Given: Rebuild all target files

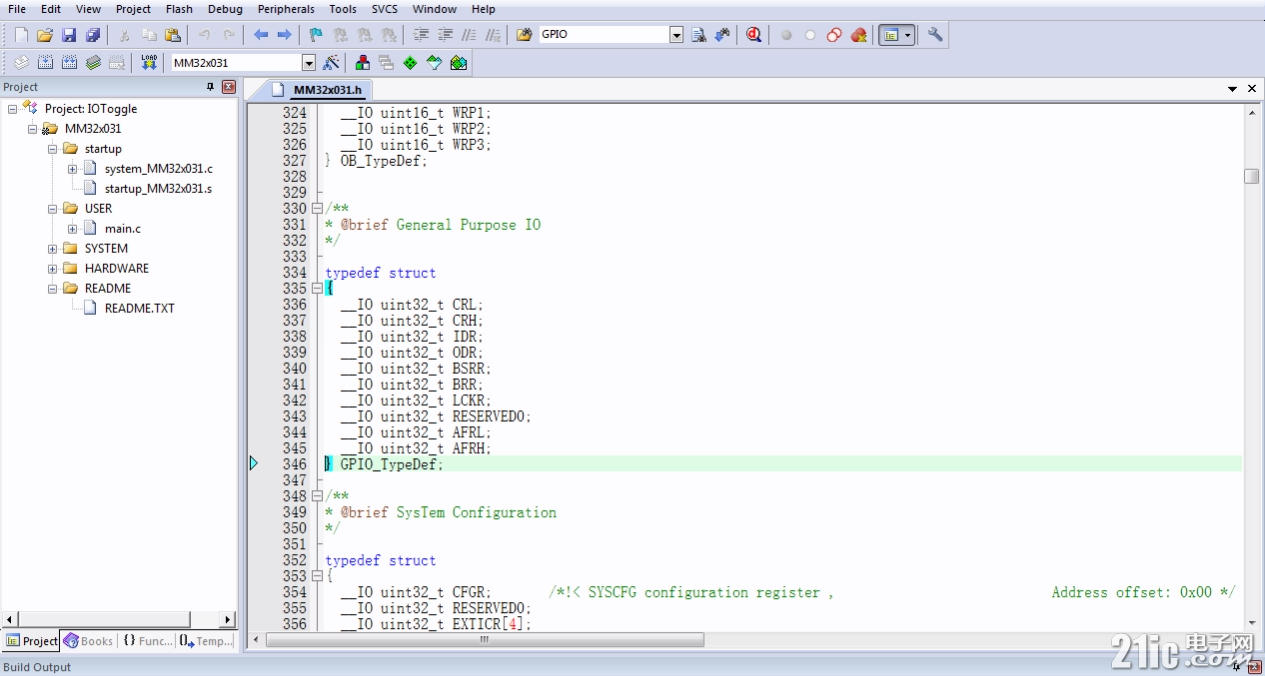Looking at the screenshot, I should 69,63.
